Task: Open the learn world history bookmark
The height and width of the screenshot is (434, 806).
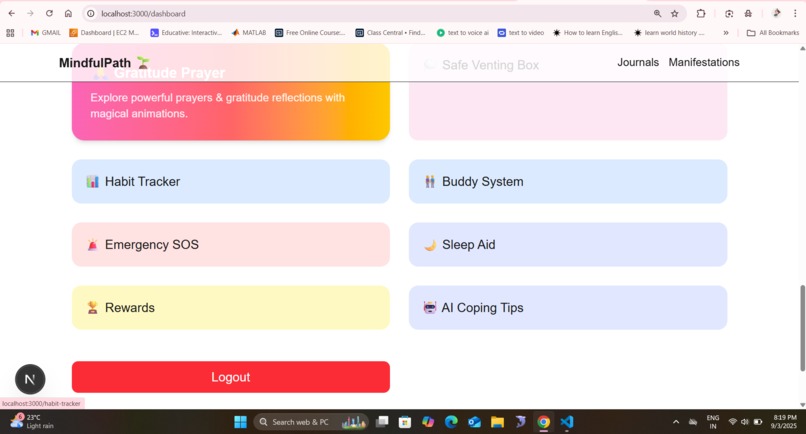Action: tap(669, 32)
